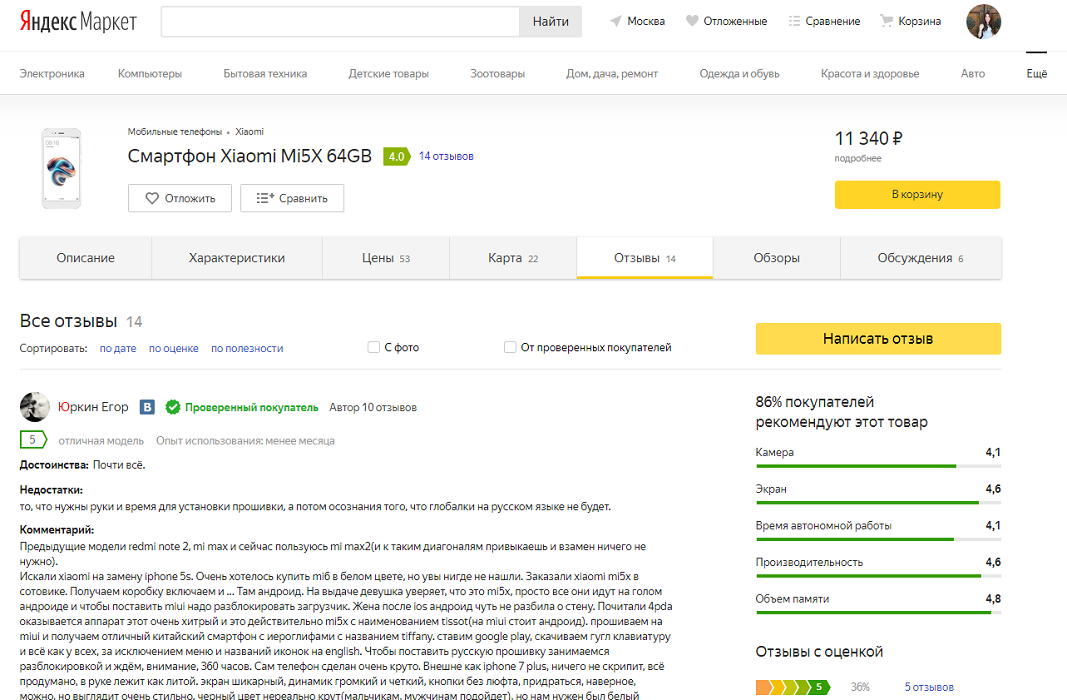Open the Обсуждения 6 tab

tap(921, 258)
